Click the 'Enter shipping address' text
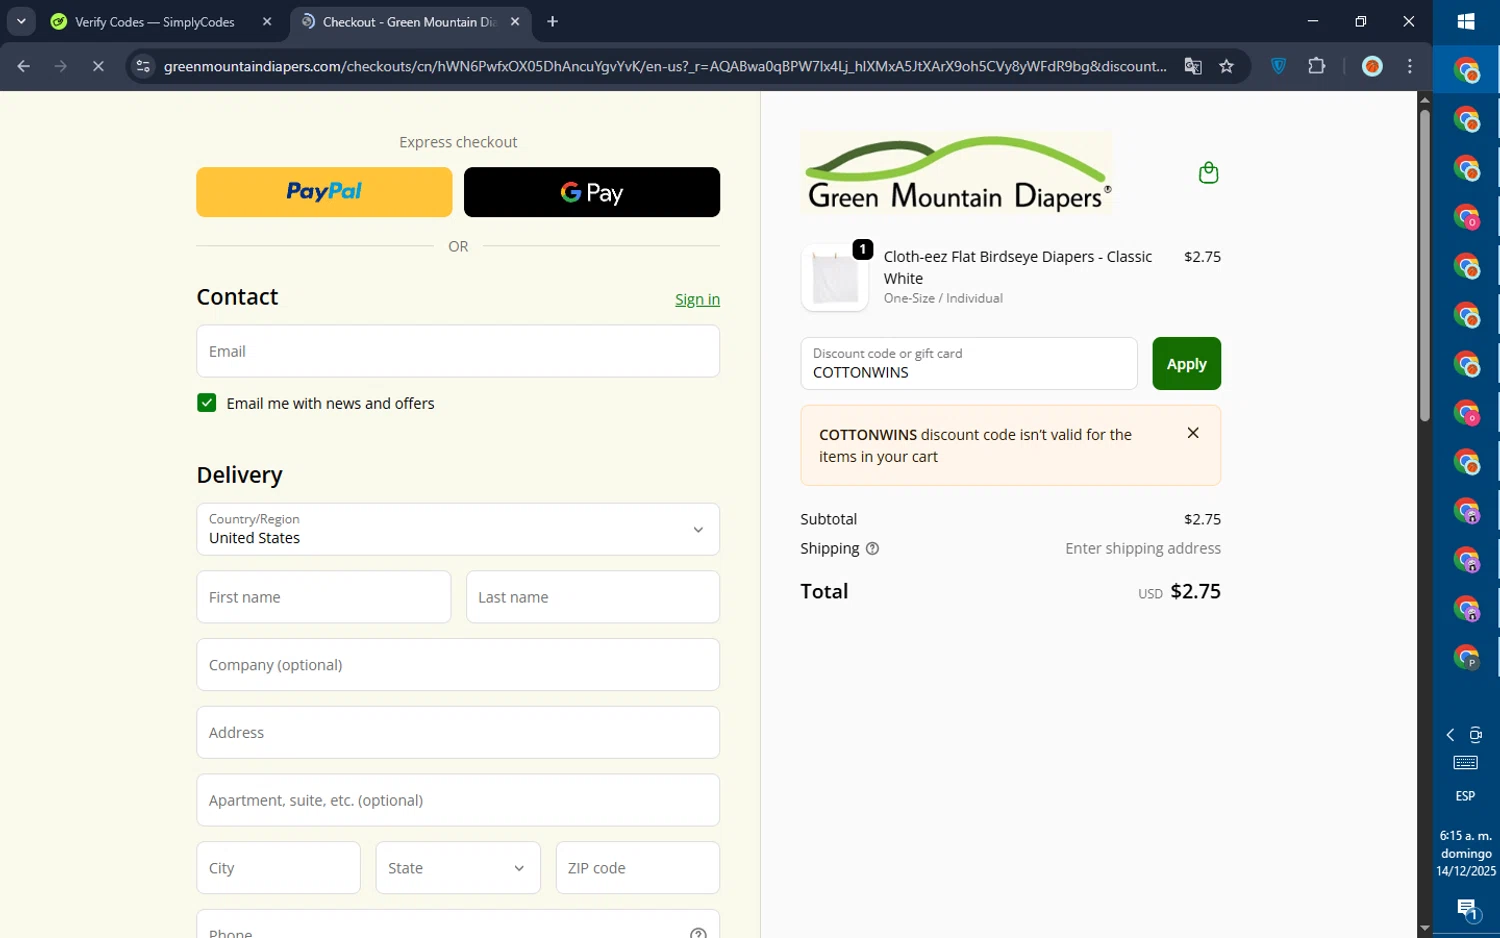The width and height of the screenshot is (1500, 938). tap(1143, 549)
